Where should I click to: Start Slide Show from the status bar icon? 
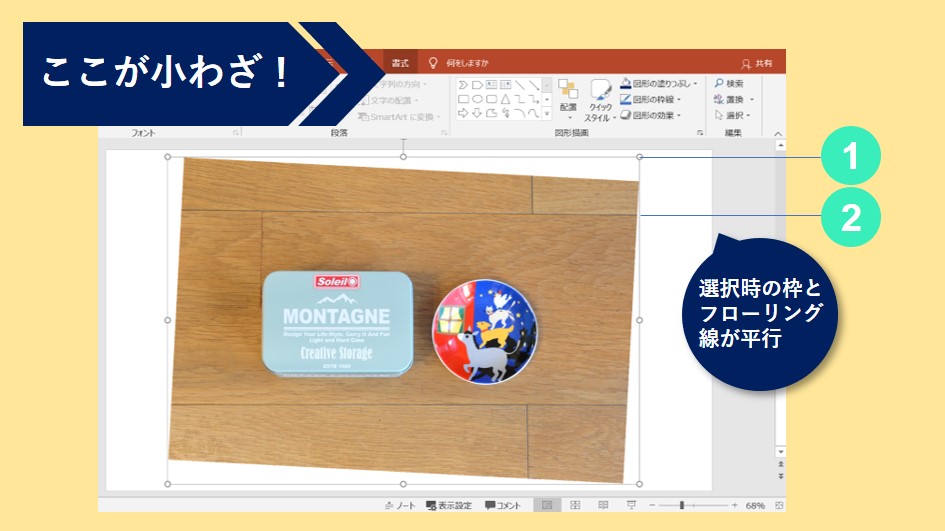click(x=631, y=505)
